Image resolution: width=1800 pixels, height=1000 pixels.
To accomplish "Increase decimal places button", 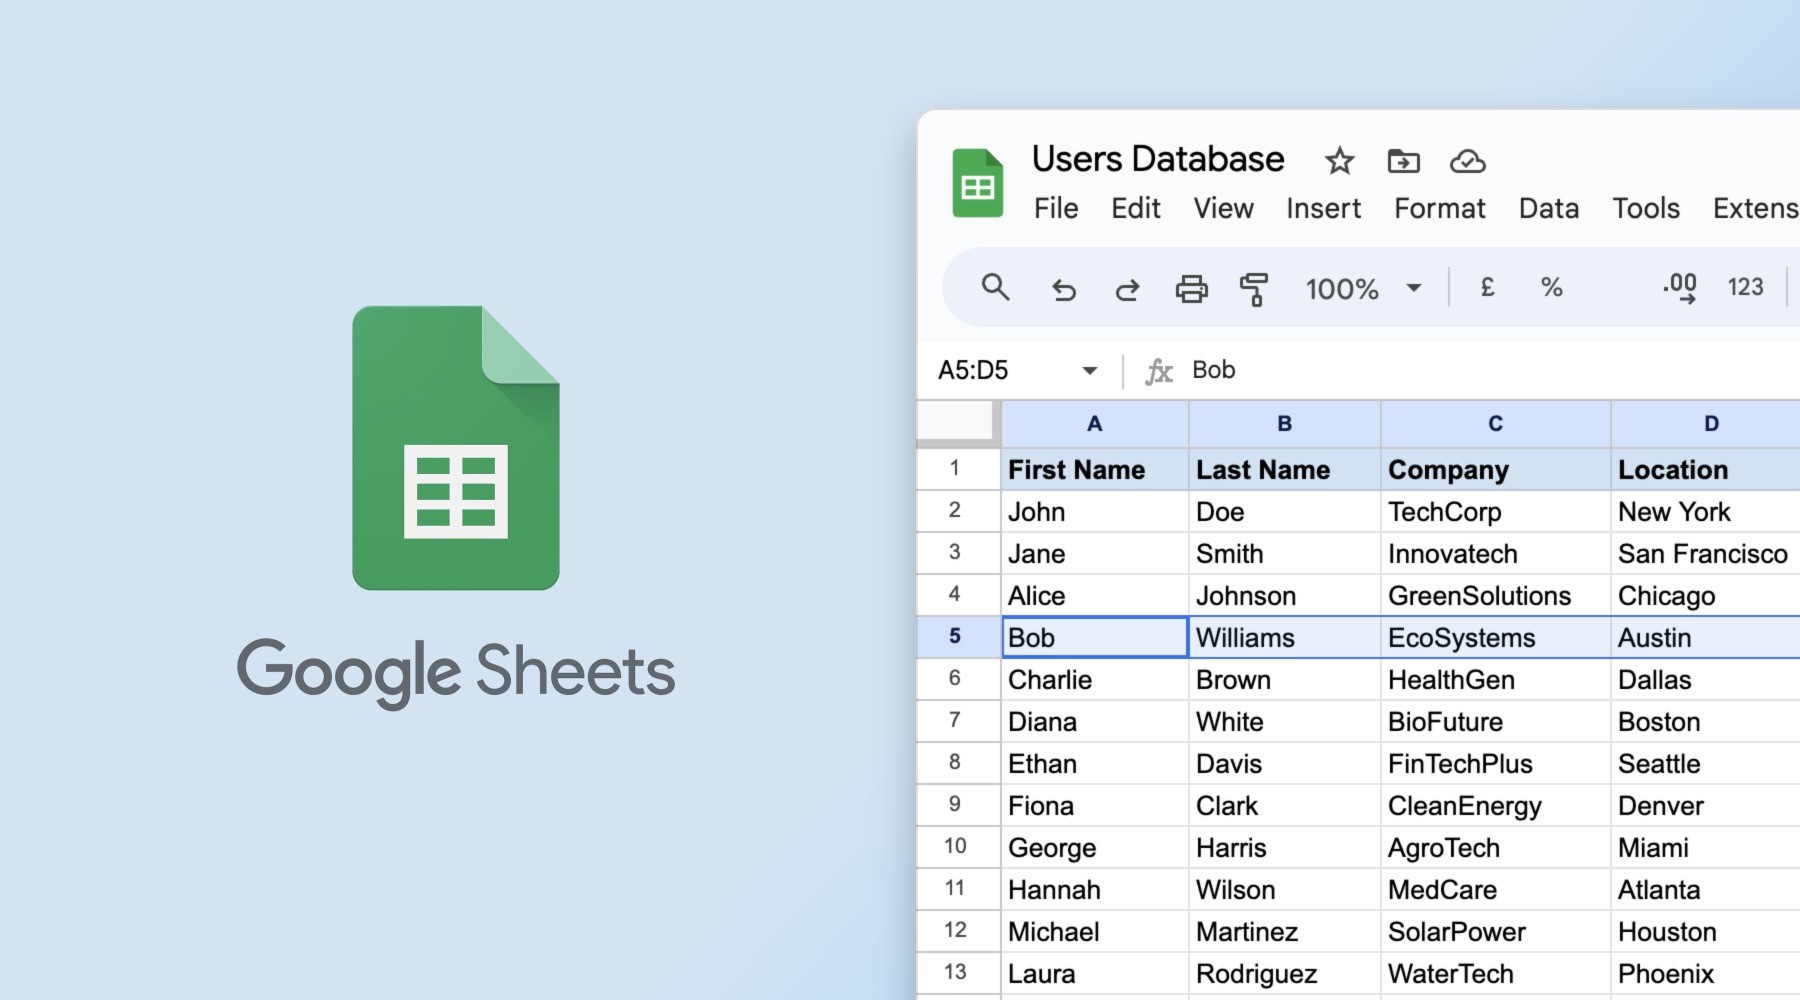I will coord(1680,288).
